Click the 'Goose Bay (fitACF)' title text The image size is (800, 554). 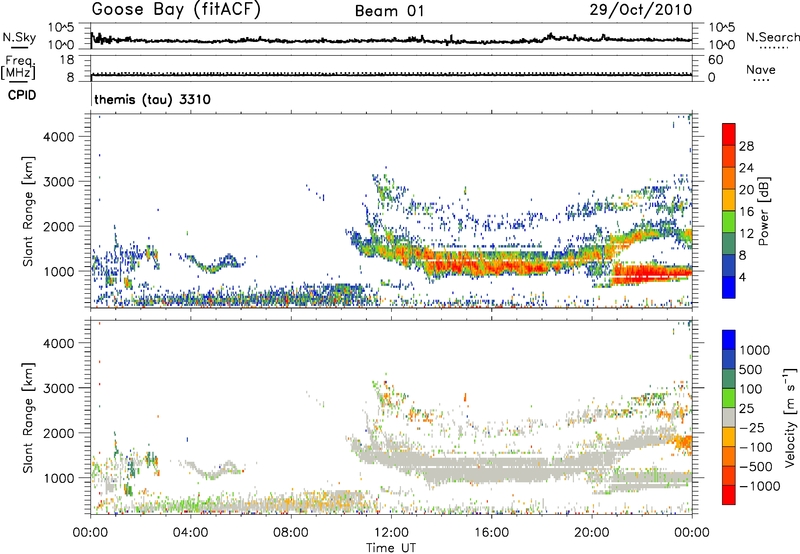(176, 10)
